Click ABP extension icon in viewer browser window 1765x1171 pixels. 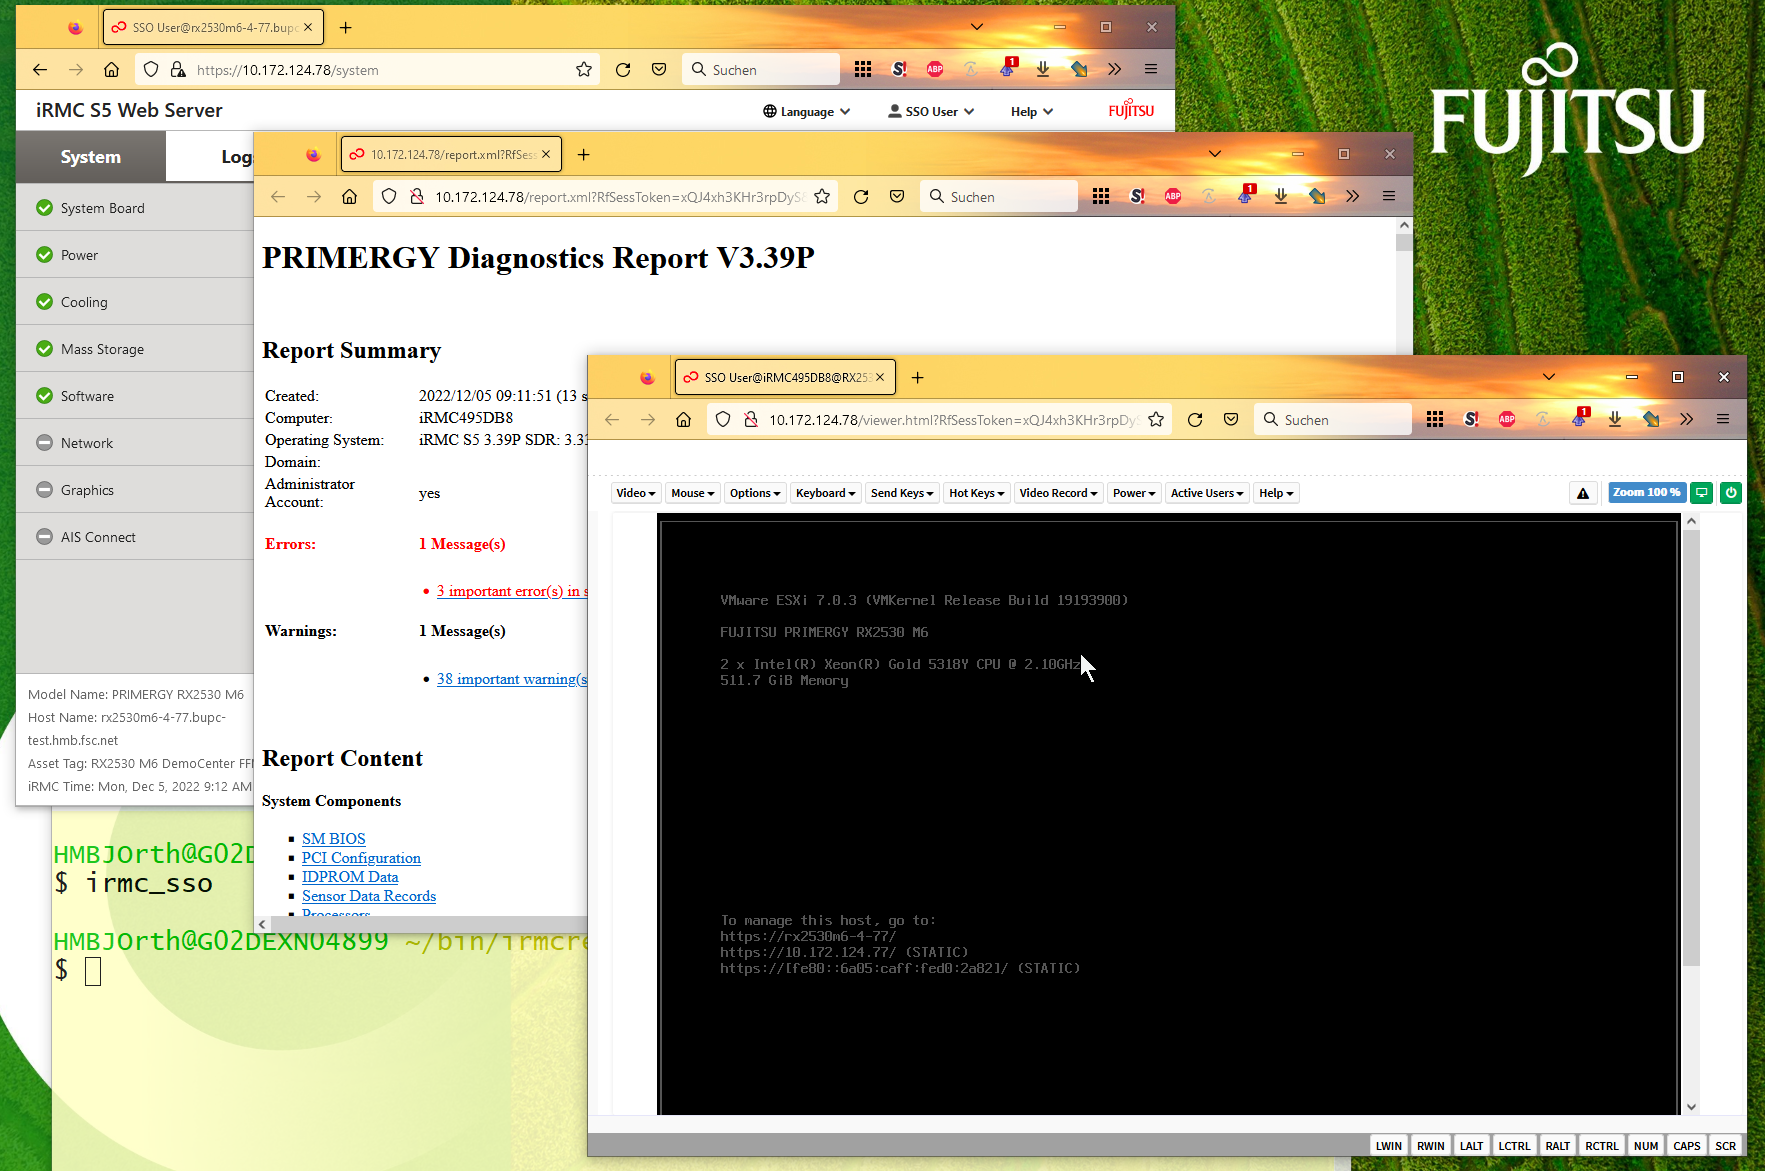click(x=1507, y=420)
